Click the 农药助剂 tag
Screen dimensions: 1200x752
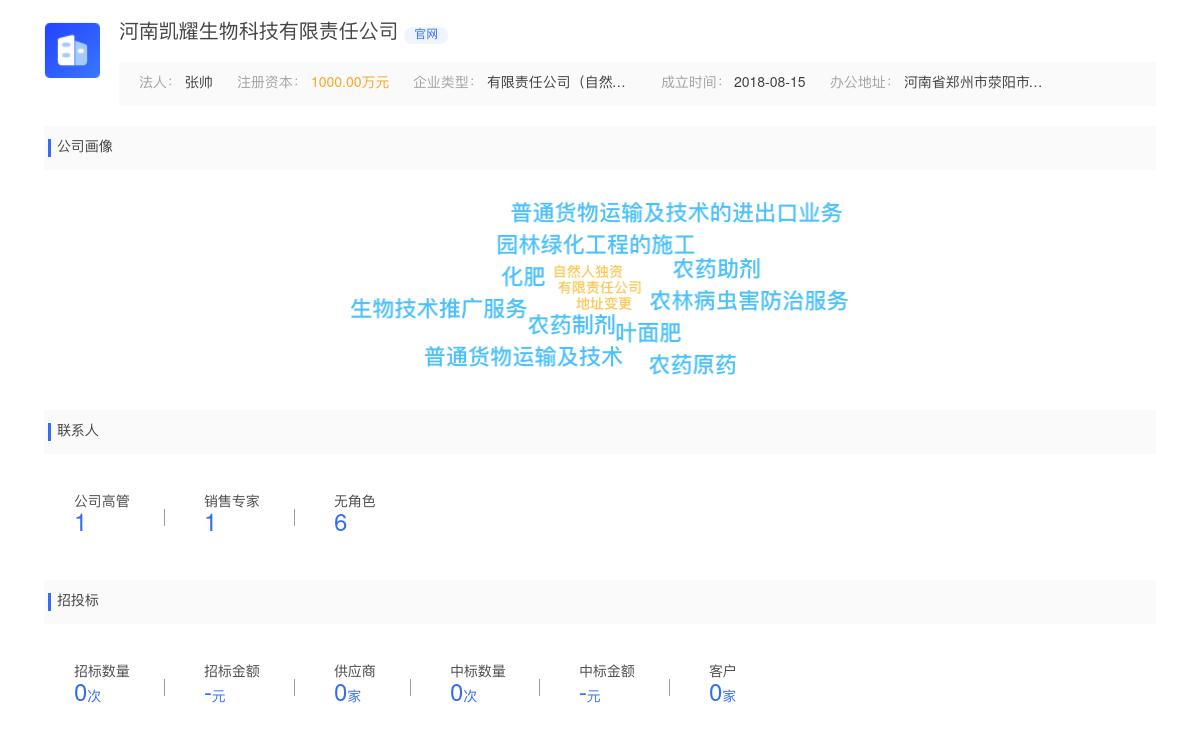coord(717,269)
